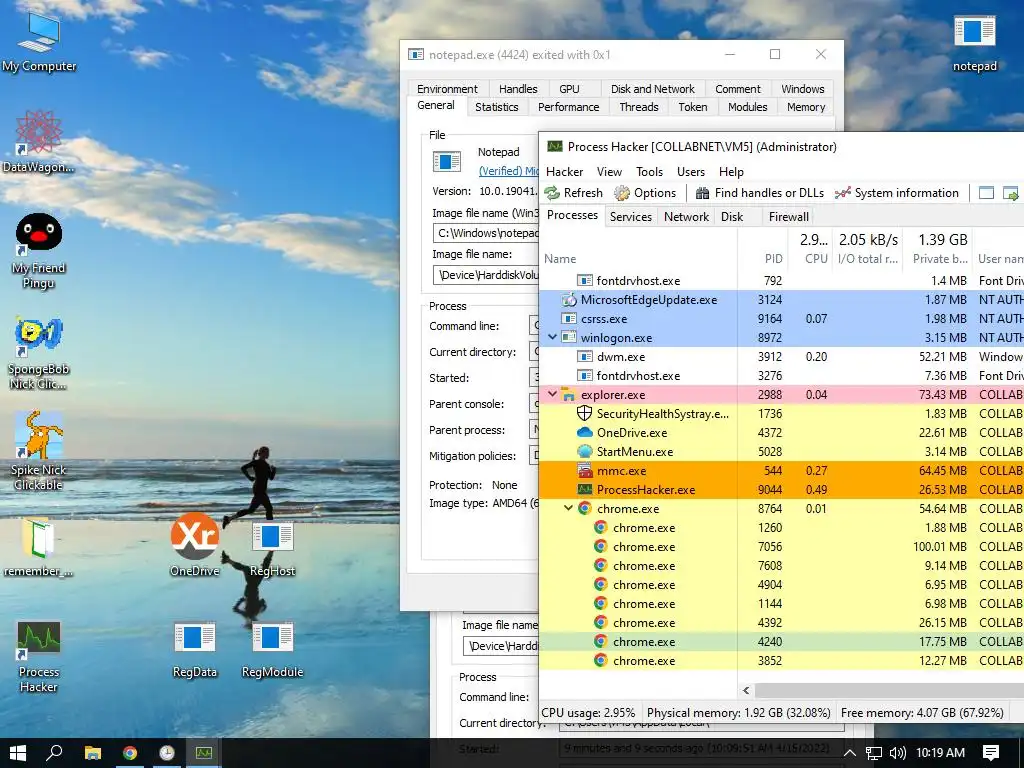Select the mmc.exe process row
The image size is (1024, 768).
(781, 471)
